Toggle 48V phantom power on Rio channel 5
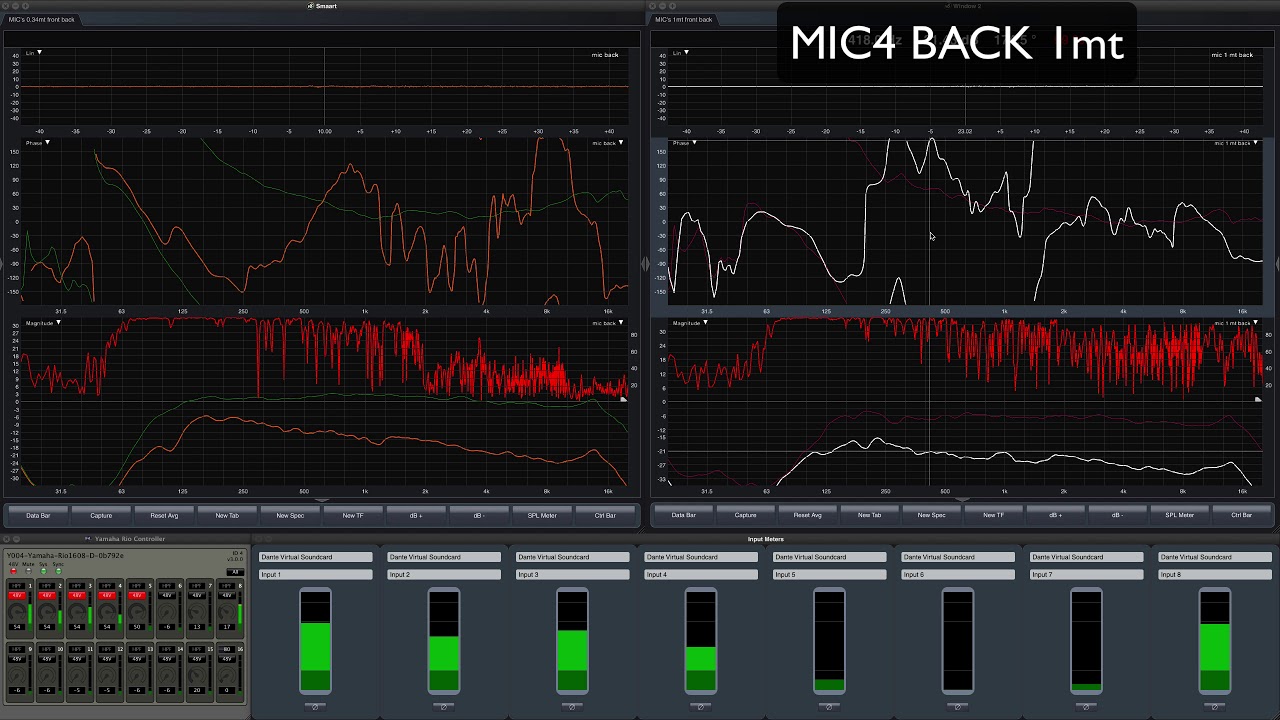 137,596
